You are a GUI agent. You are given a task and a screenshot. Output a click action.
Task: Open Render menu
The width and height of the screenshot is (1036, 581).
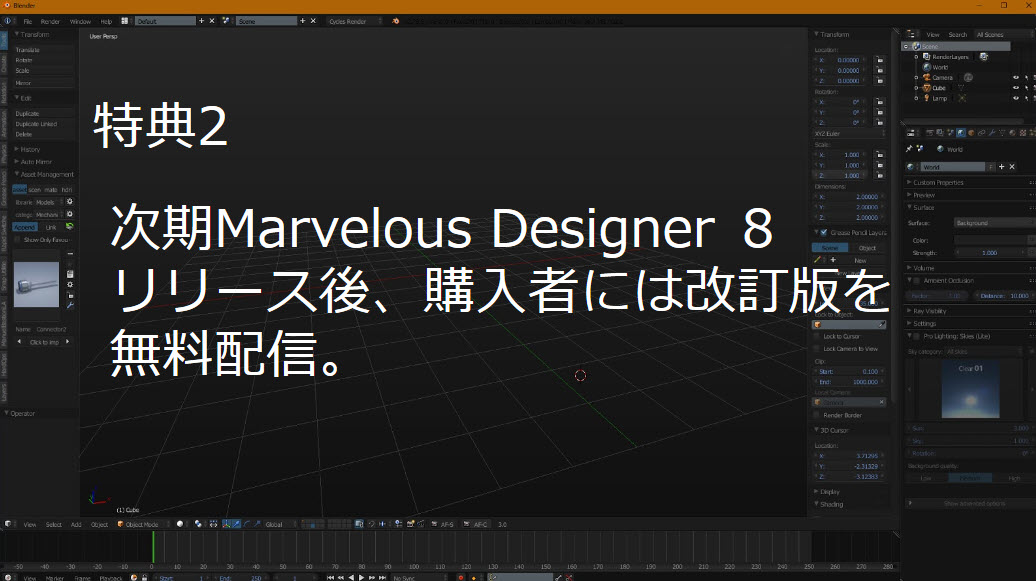[50, 21]
